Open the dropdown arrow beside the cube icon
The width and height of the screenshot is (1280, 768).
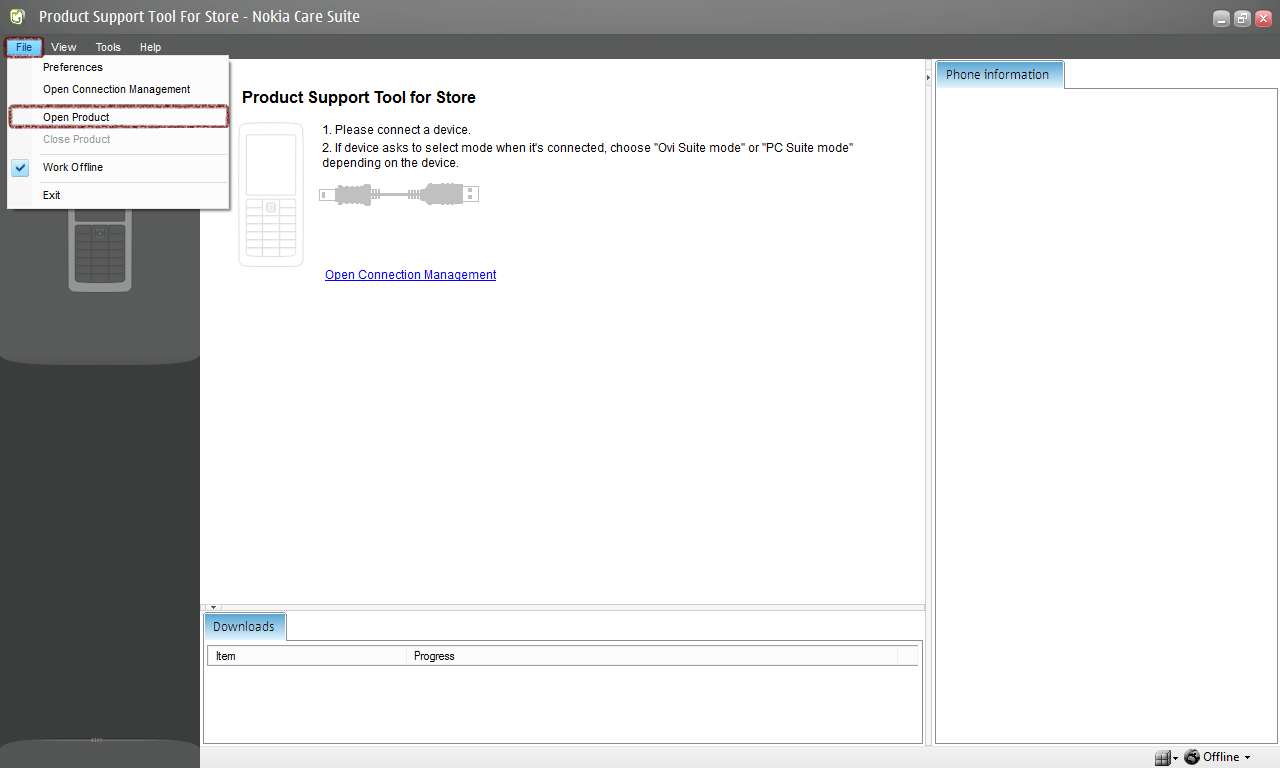1175,758
